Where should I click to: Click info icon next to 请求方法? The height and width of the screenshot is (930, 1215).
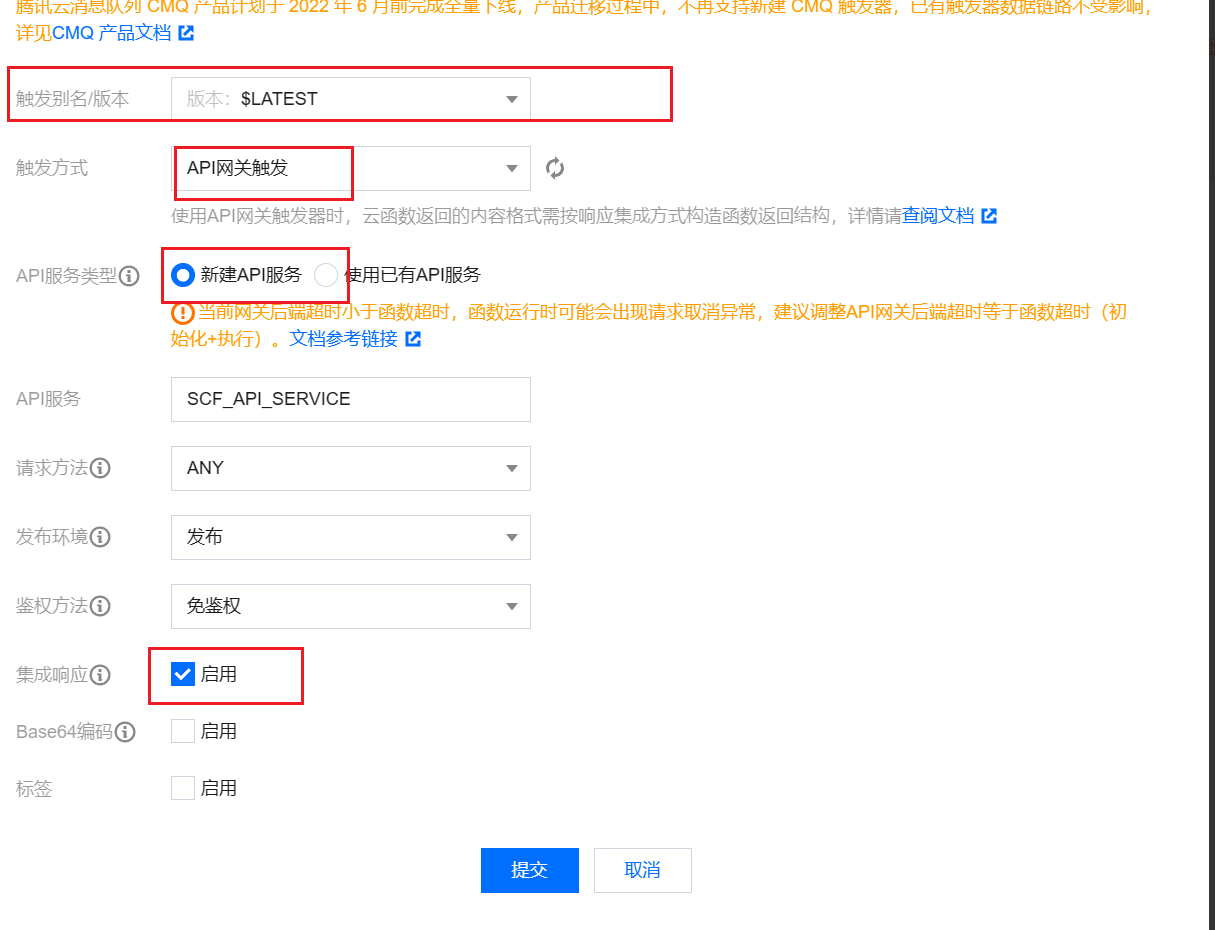click(x=100, y=468)
